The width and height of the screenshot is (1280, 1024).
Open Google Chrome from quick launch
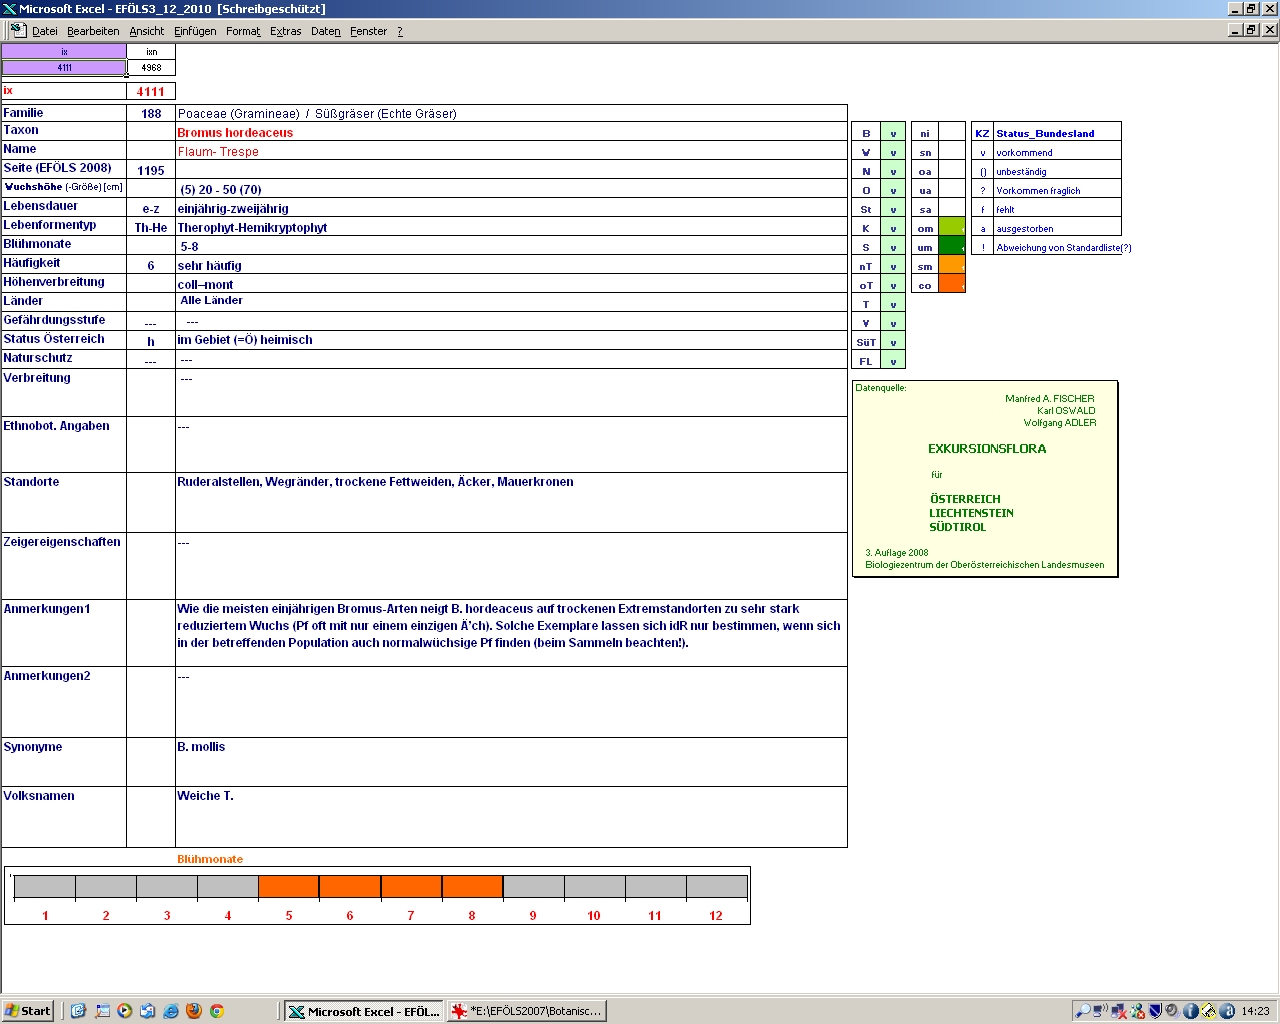[x=217, y=1011]
